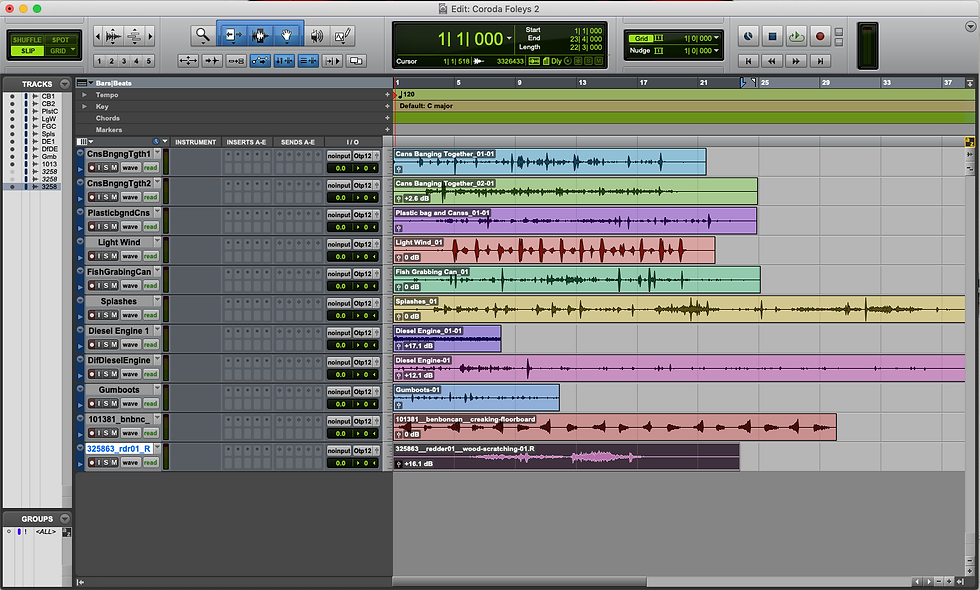Image resolution: width=980 pixels, height=590 pixels.
Task: Click the red Record transport button
Action: pyautogui.click(x=820, y=36)
